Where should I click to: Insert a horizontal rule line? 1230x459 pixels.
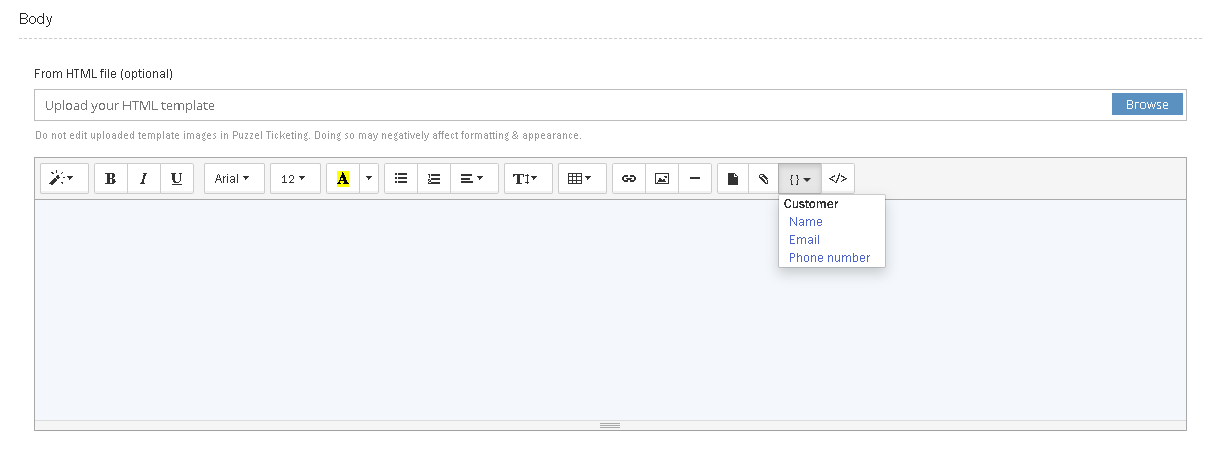[695, 179]
